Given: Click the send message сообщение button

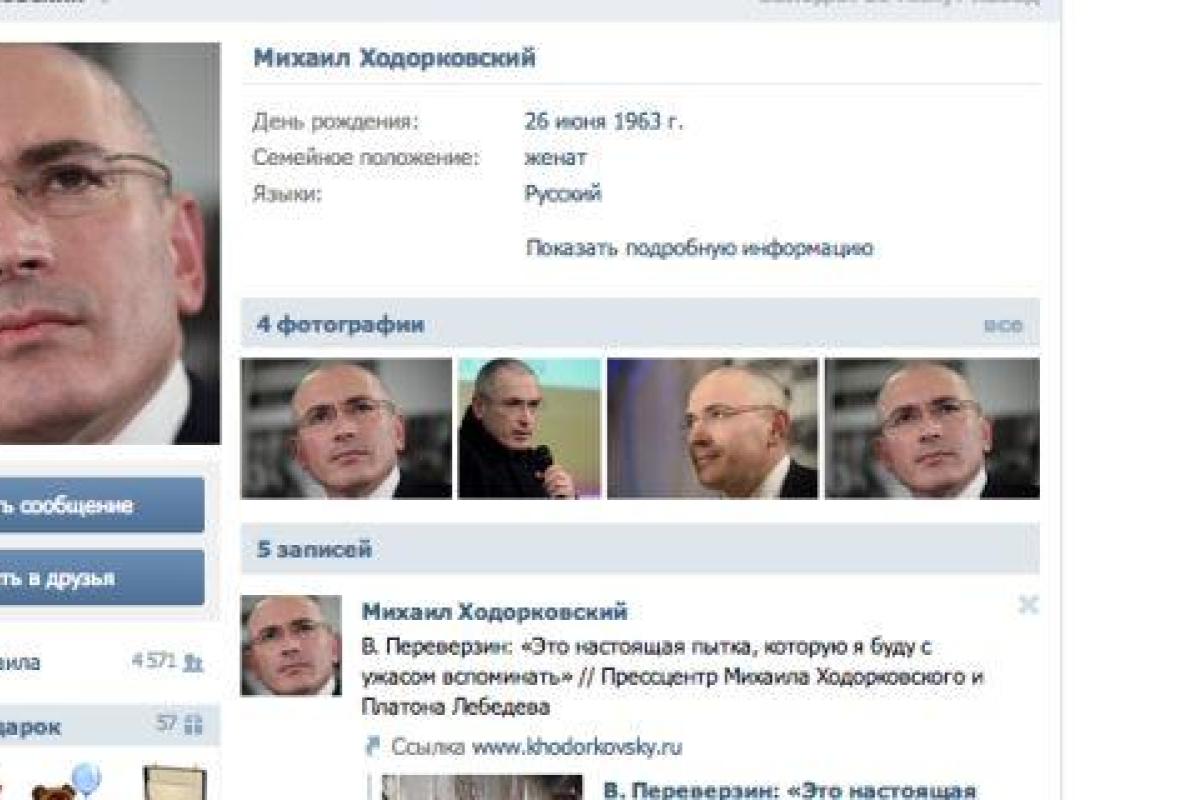Looking at the screenshot, I should [x=102, y=505].
